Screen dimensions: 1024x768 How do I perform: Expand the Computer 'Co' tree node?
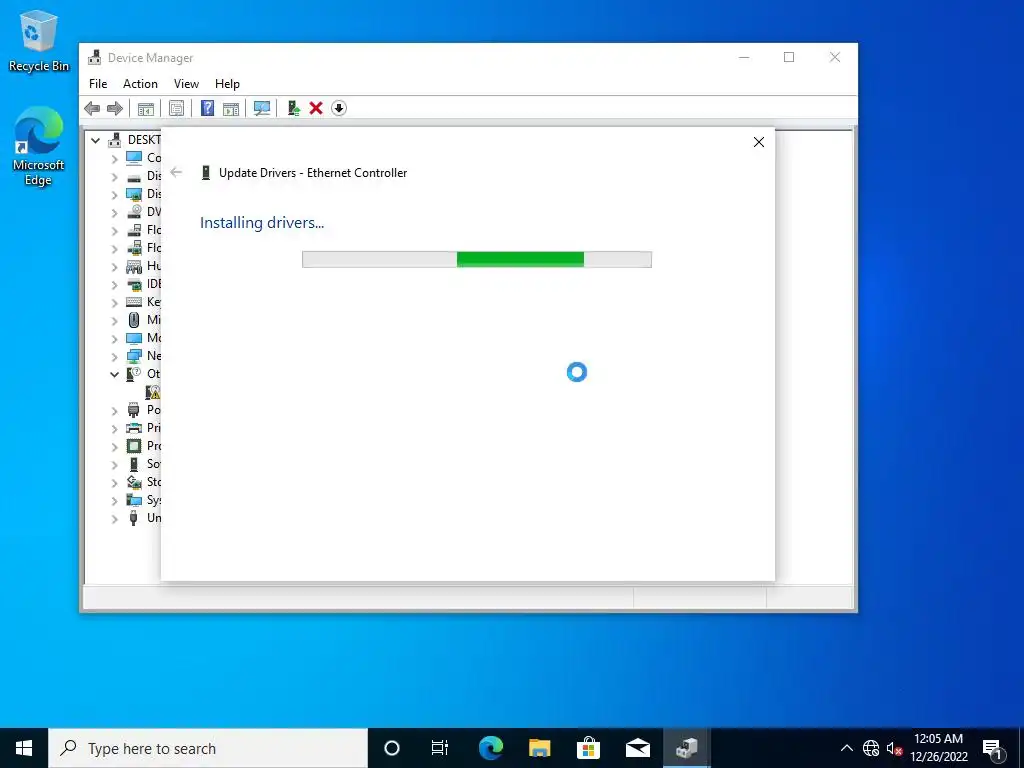(114, 158)
